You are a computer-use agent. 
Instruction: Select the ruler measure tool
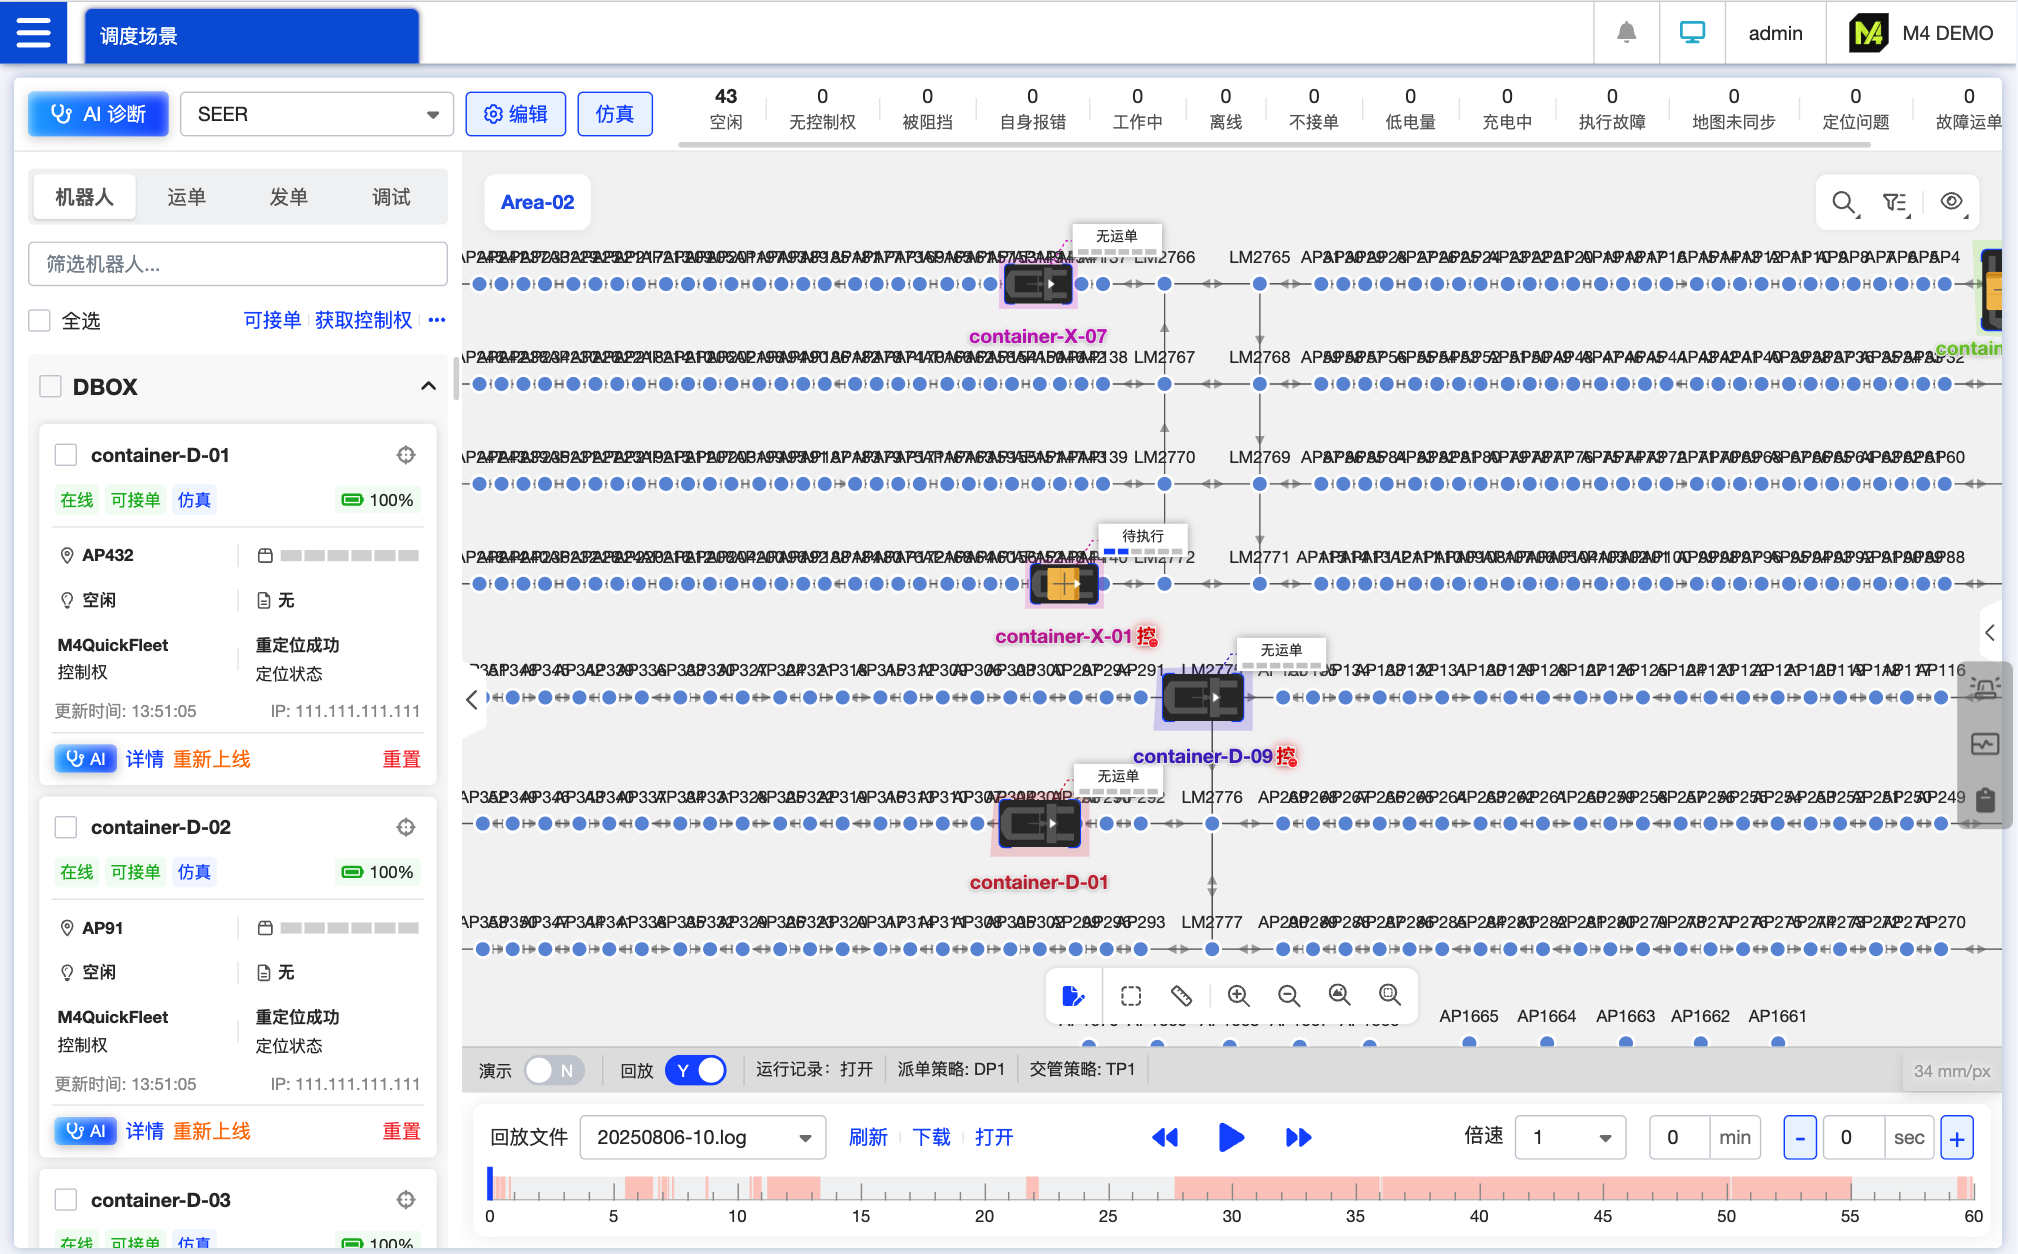coord(1181,995)
